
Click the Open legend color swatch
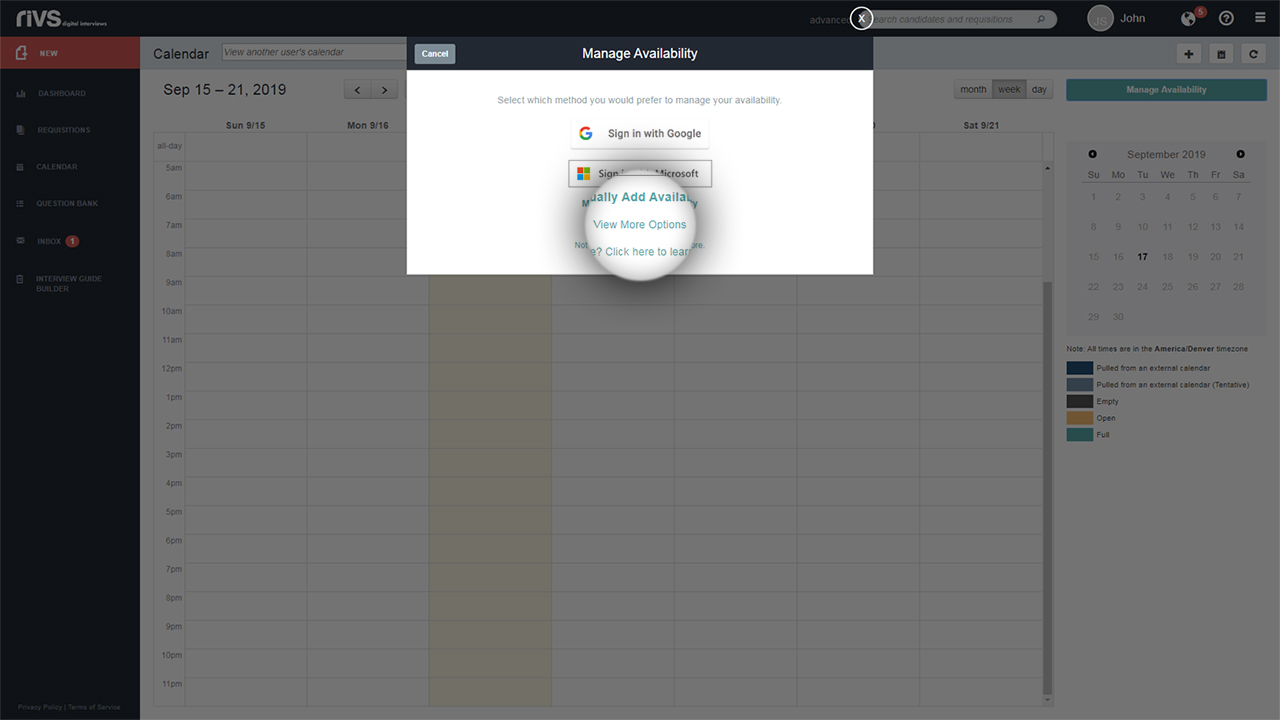[x=1080, y=418]
